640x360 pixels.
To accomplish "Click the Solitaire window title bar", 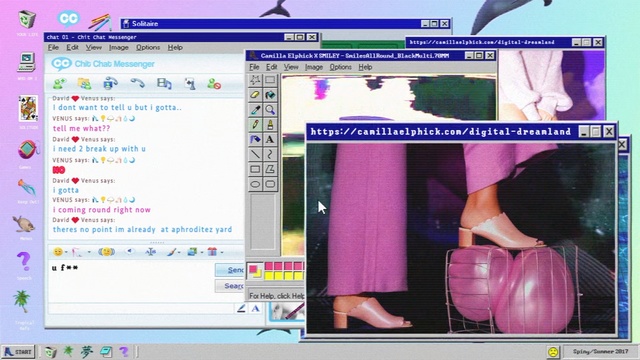I will [286, 24].
